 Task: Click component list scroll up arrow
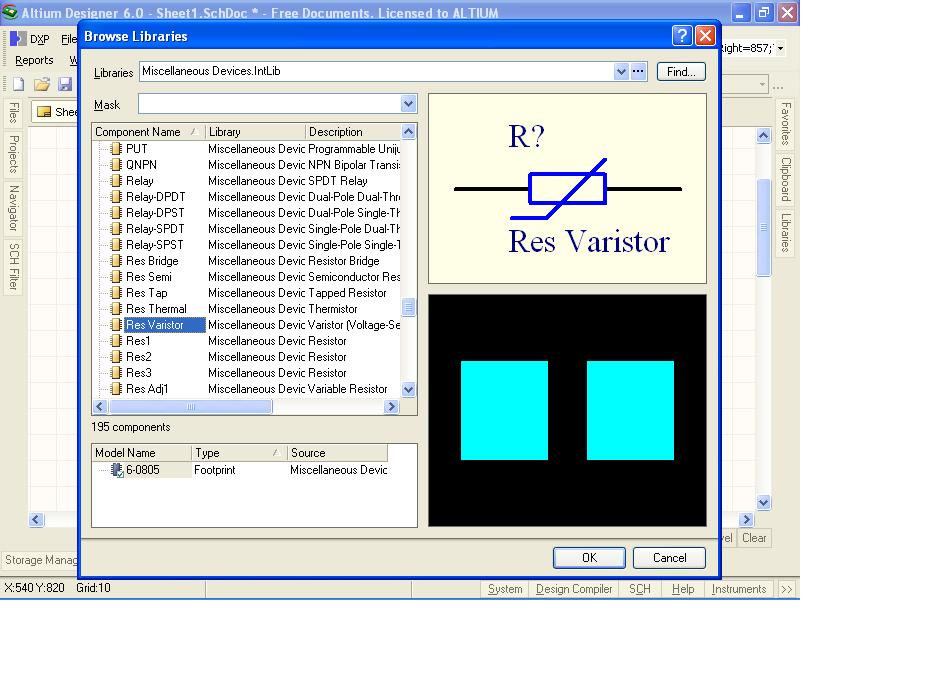(408, 131)
